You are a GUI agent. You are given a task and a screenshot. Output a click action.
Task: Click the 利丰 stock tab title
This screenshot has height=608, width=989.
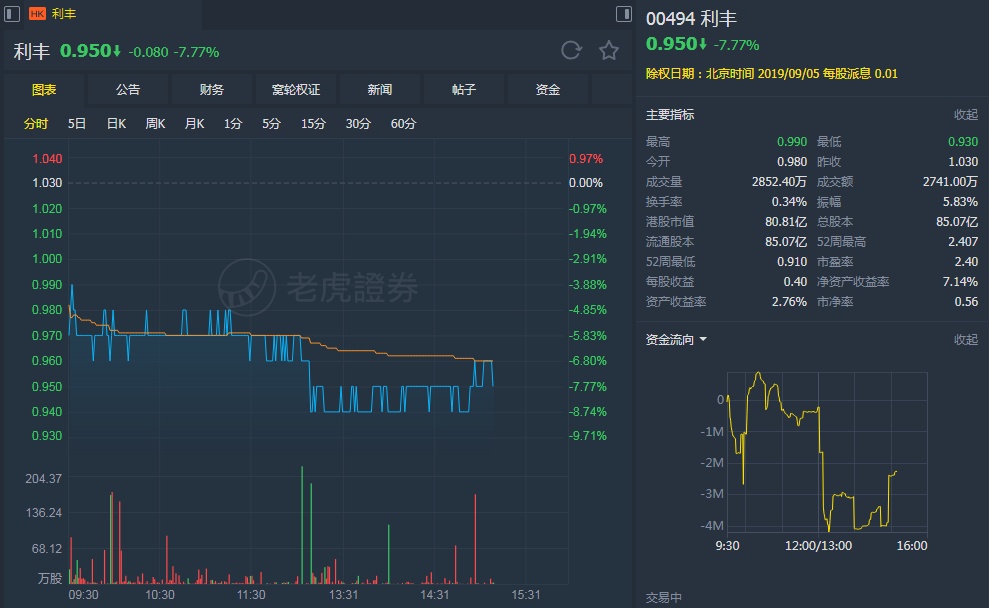[64, 14]
